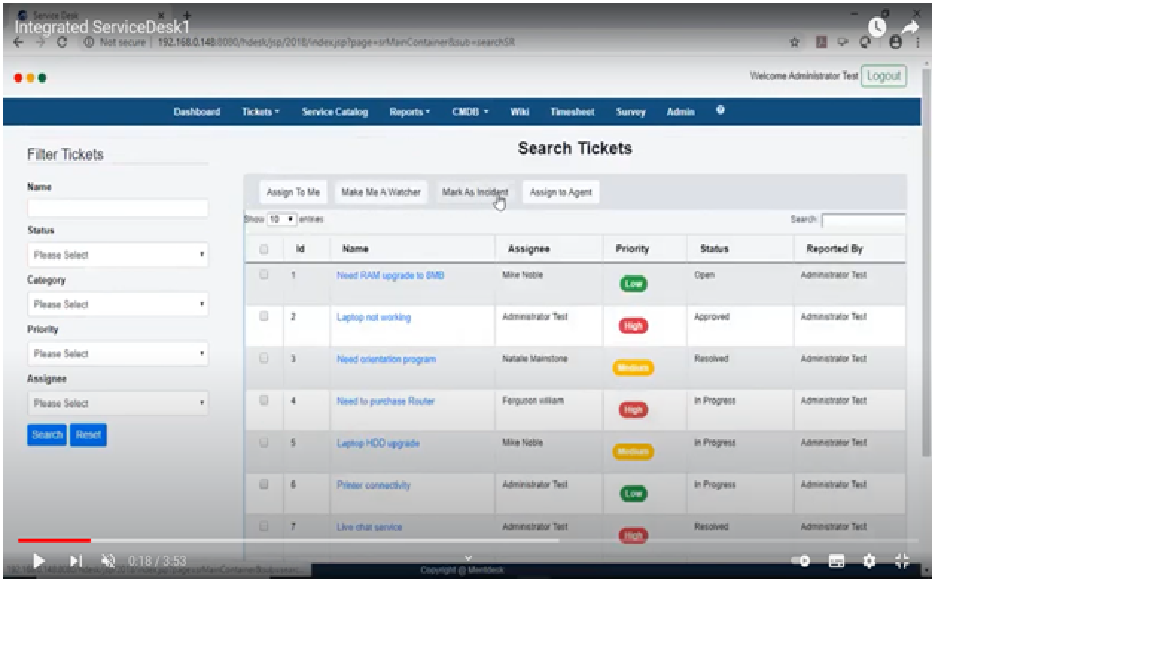The height and width of the screenshot is (648, 1152).
Task: Open Watch later clock icon
Action: tap(876, 27)
